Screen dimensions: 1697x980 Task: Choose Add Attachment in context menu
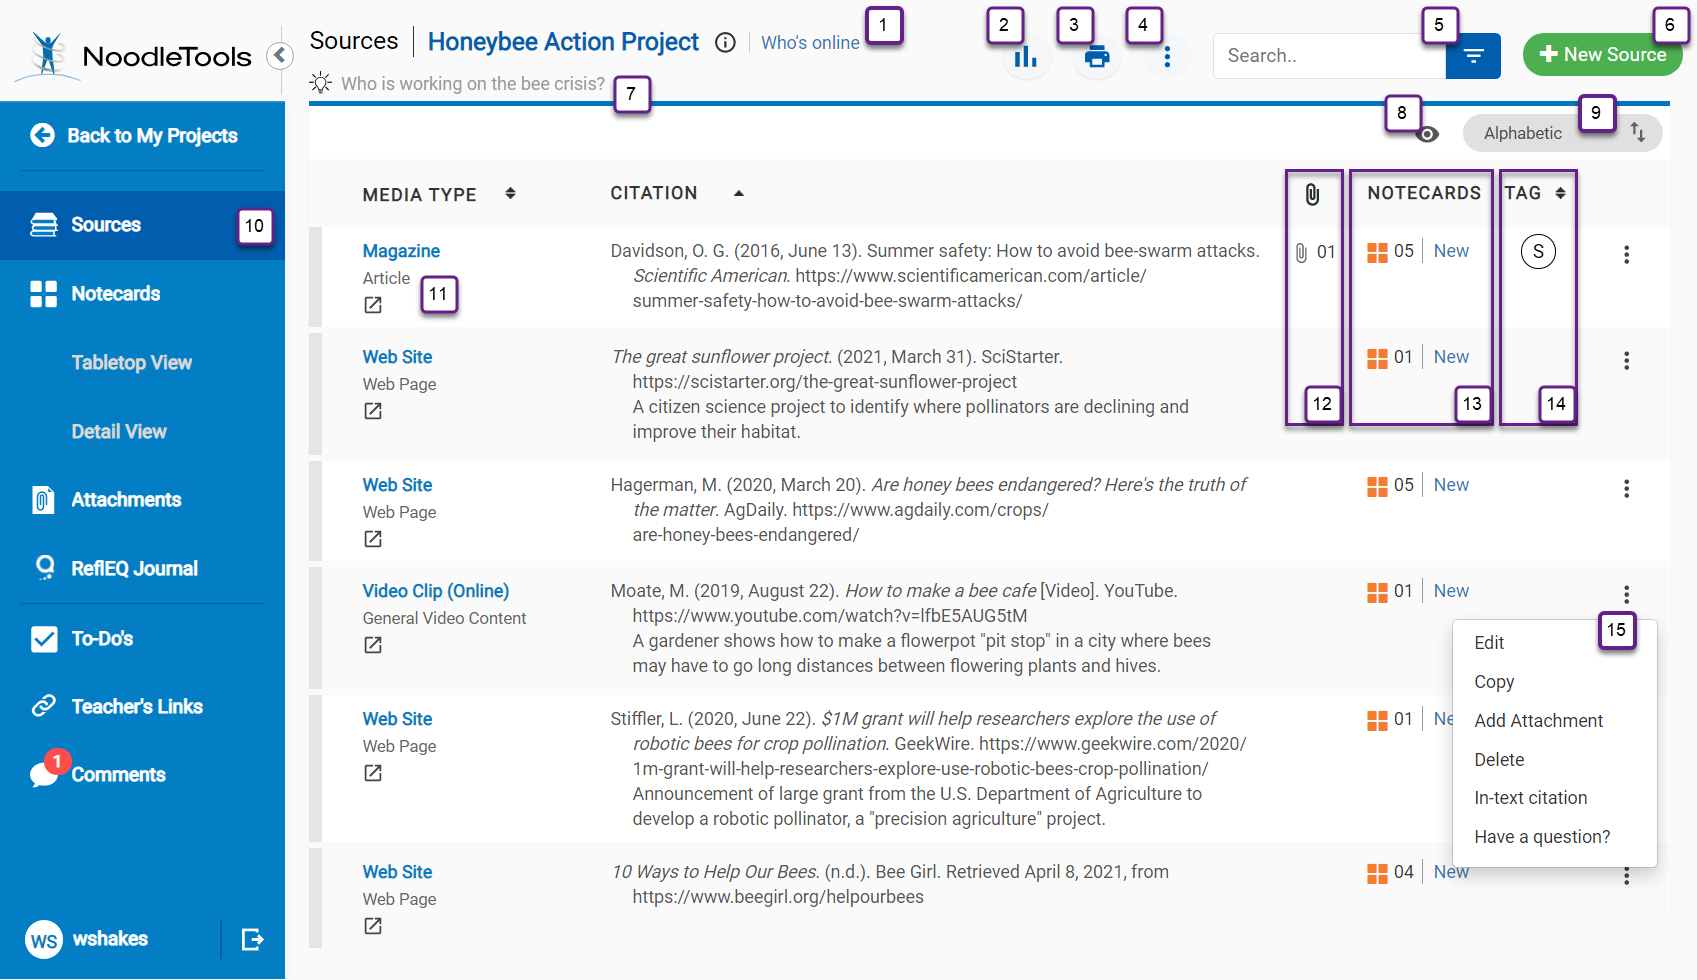(1538, 721)
